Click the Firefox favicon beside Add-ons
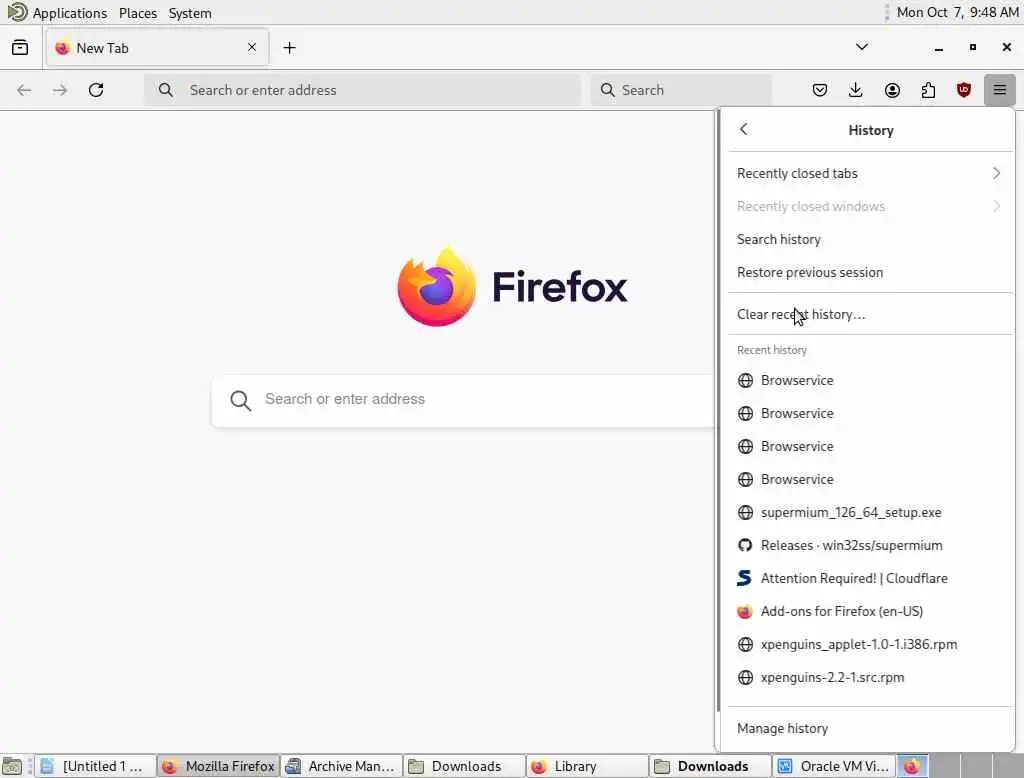Viewport: 1024px width, 778px height. click(745, 611)
